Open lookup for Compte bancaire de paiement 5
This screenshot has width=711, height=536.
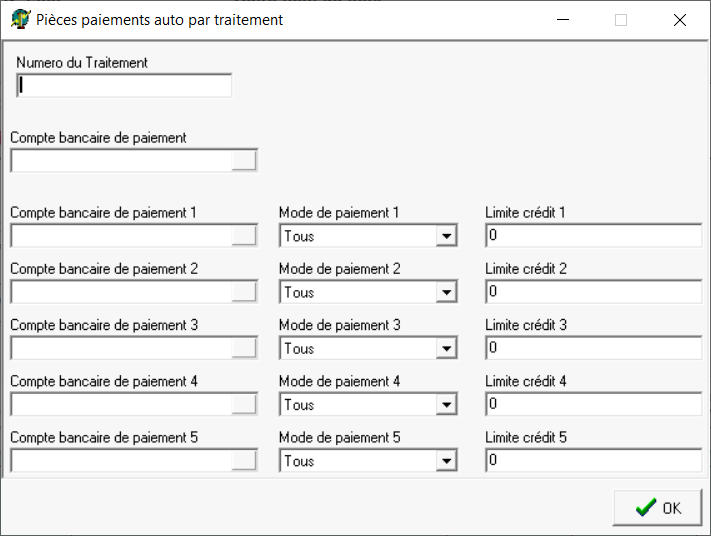pyautogui.click(x=244, y=460)
